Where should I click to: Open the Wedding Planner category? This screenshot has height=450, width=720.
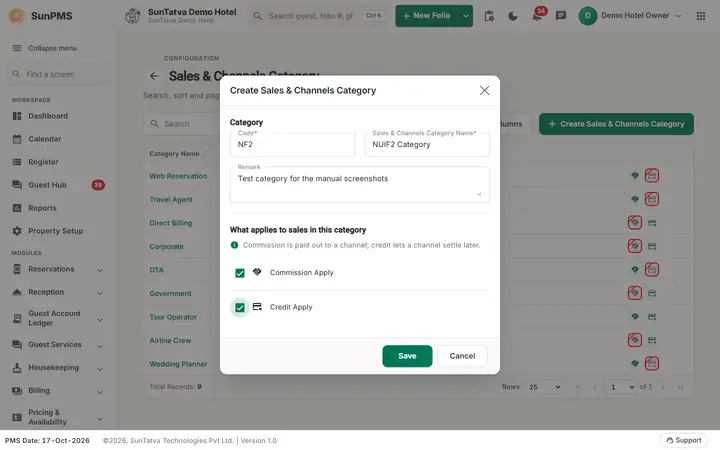(178, 364)
